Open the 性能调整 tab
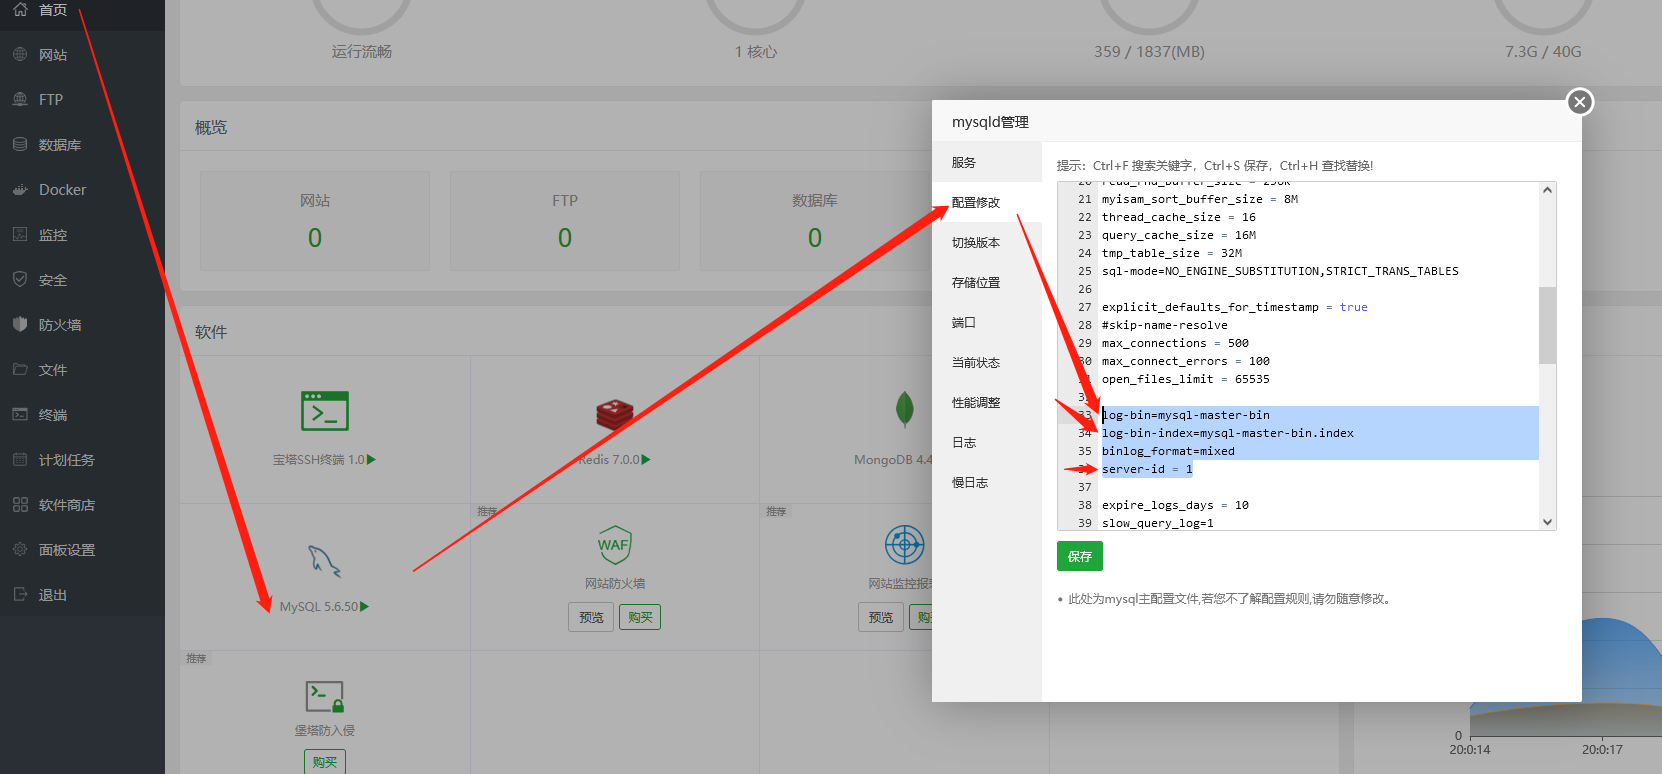 (987, 402)
